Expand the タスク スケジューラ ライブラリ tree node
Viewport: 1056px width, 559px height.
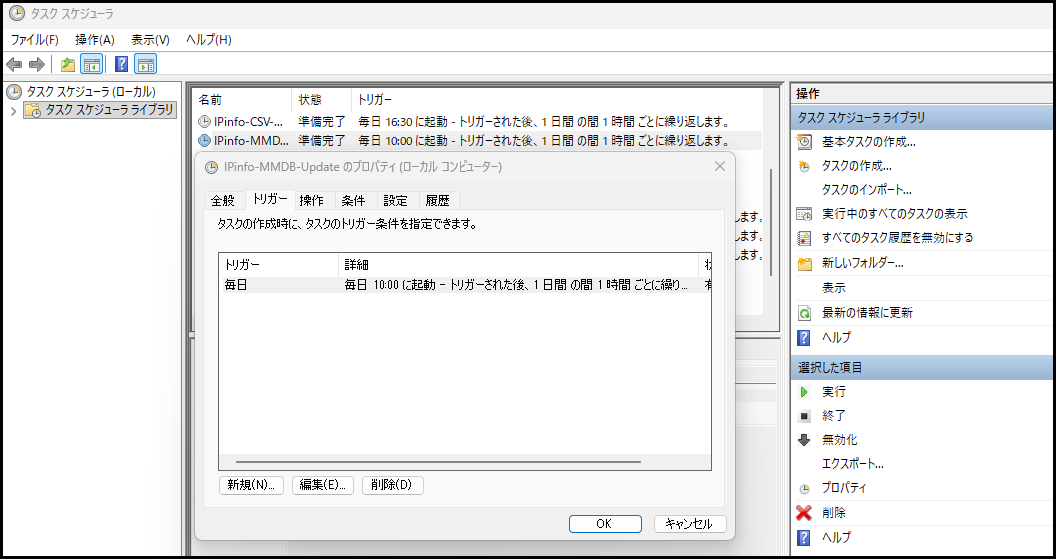13,111
